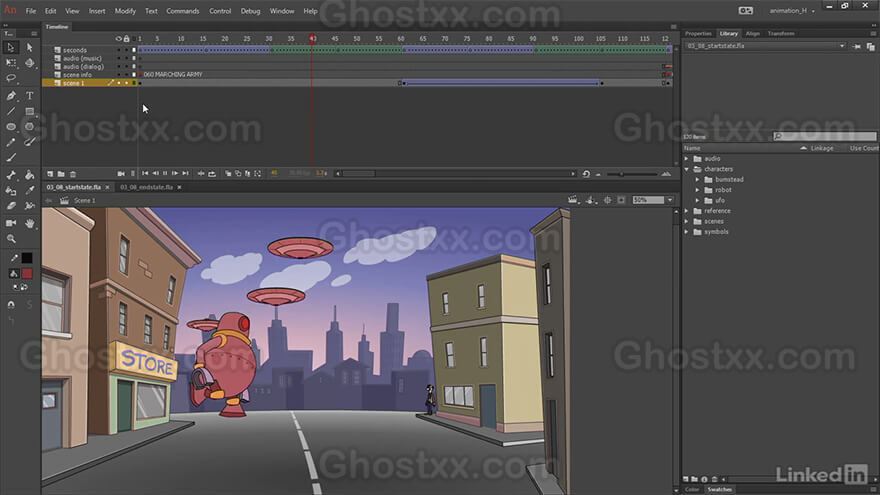Open the File menu
Image resolution: width=880 pixels, height=495 pixels.
[x=31, y=11]
